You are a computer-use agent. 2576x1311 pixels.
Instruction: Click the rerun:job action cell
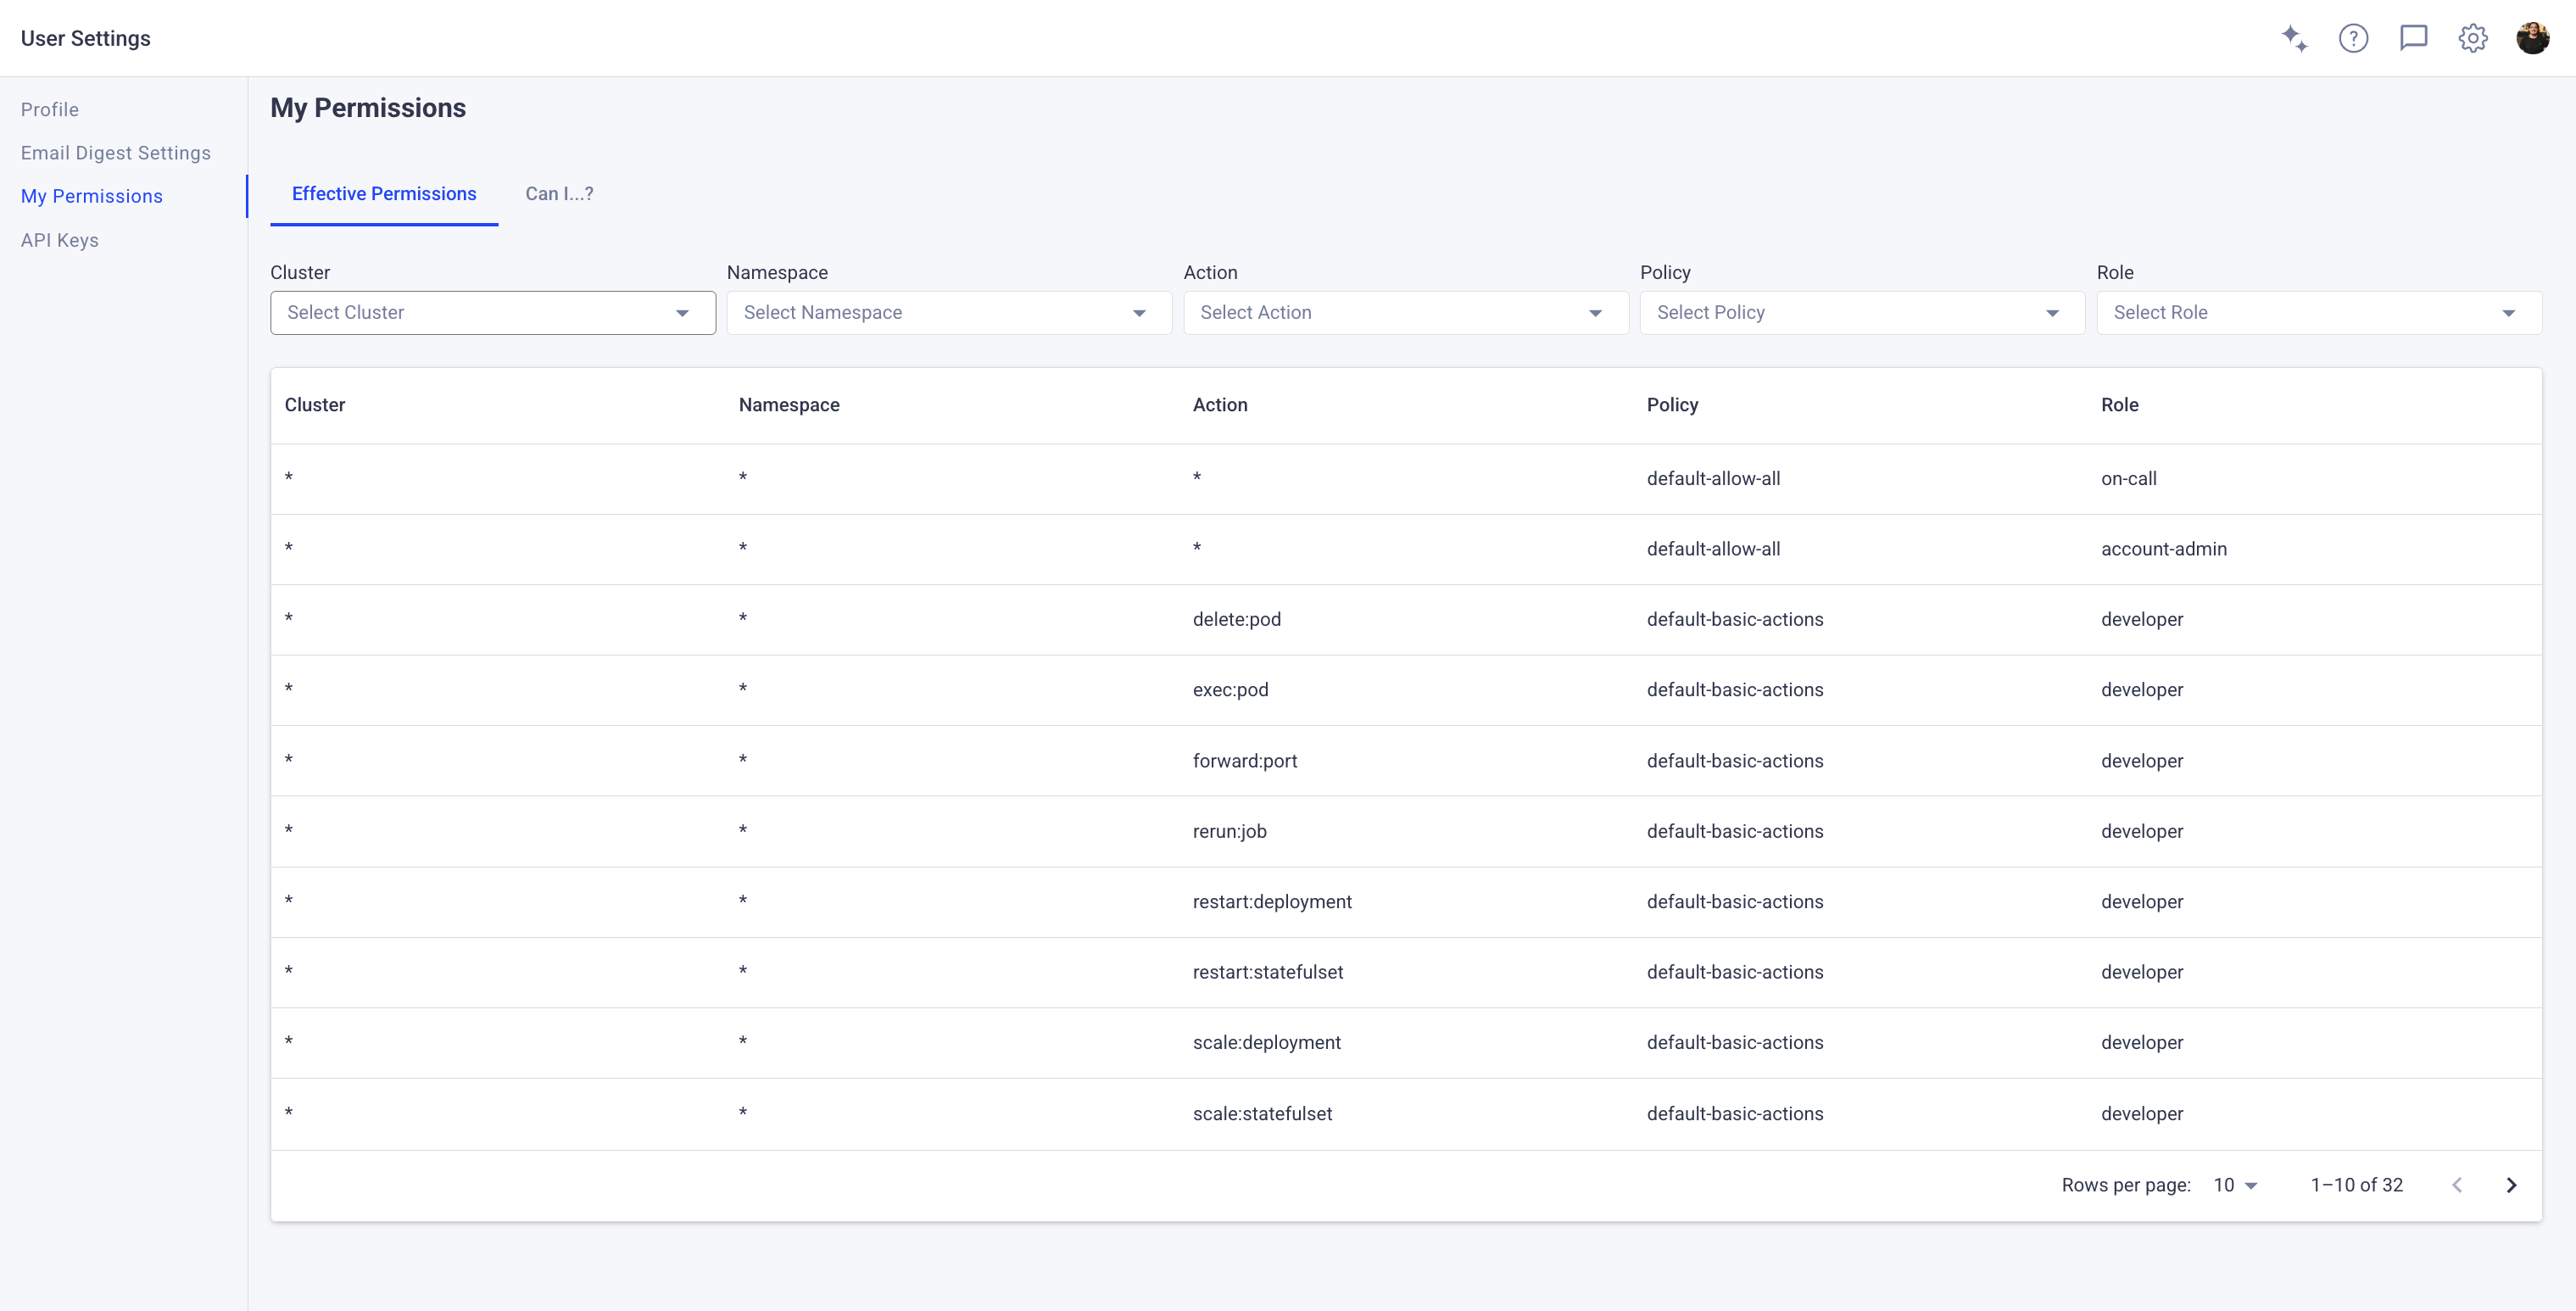click(1229, 832)
